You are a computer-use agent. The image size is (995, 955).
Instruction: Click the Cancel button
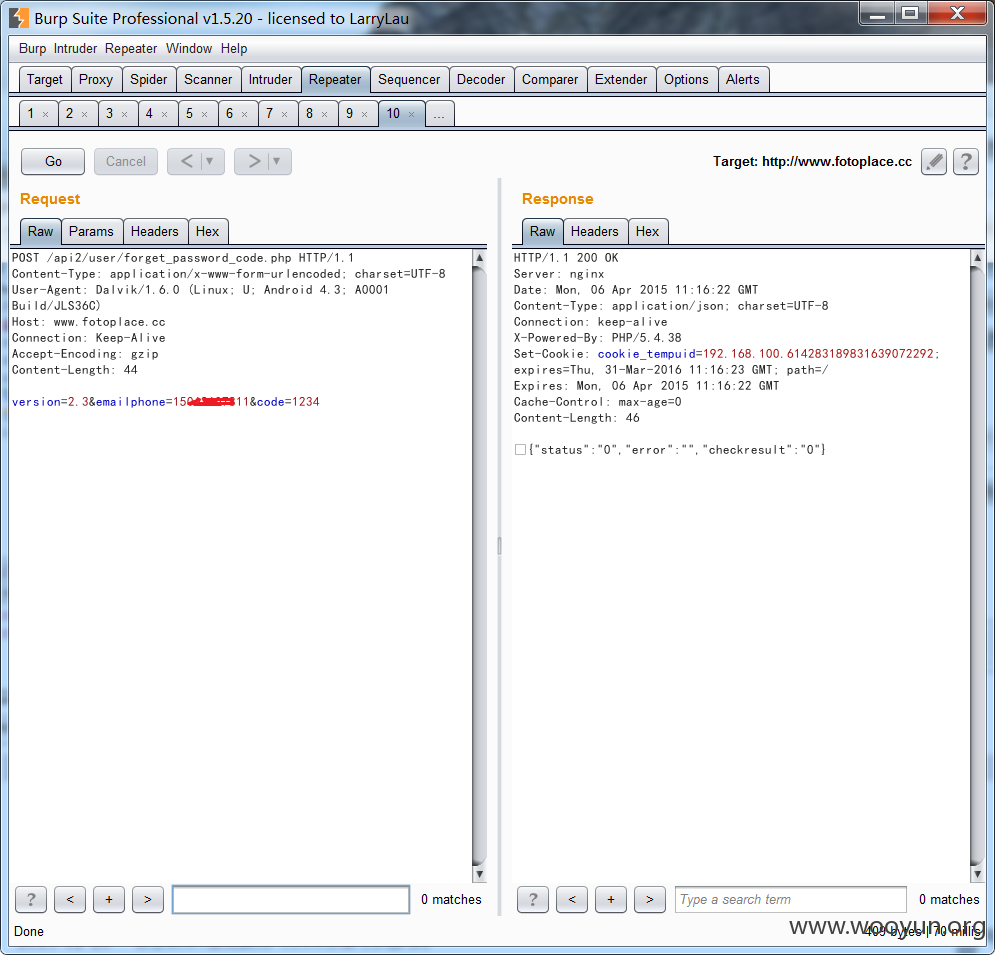click(x=126, y=162)
